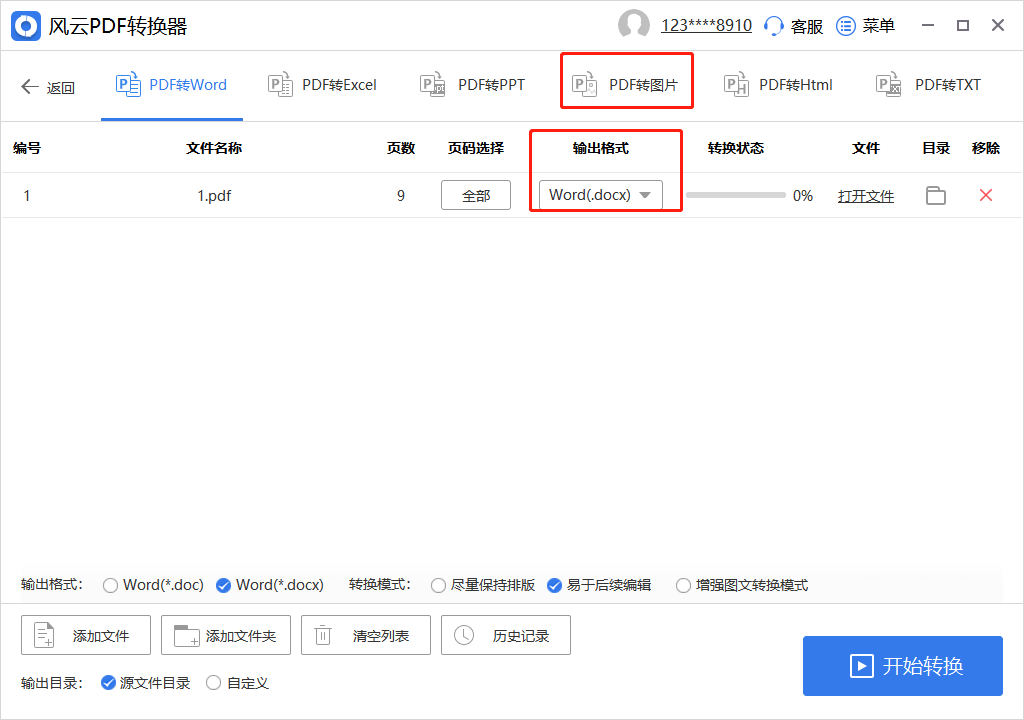Click the 返回 back arrow icon
The width and height of the screenshot is (1024, 720).
[x=29, y=86]
